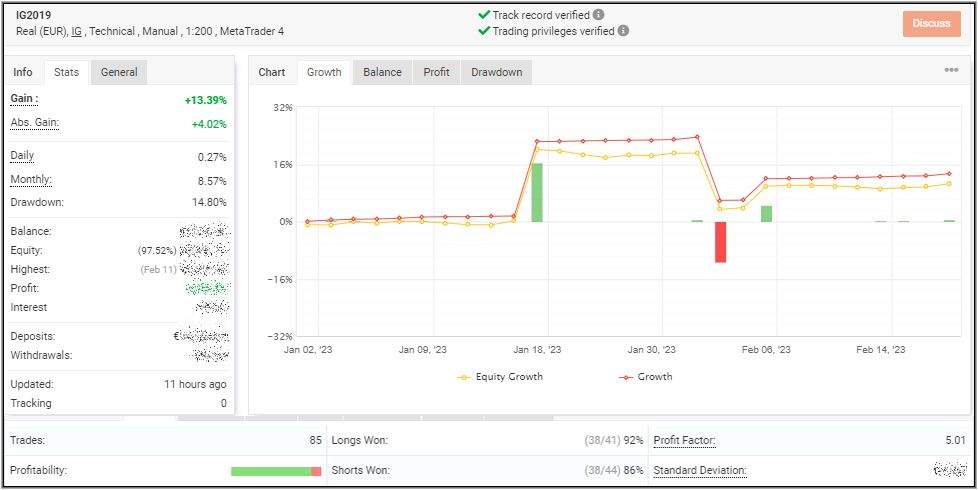Click the underlined Gain label
This screenshot has width=978, height=490.
[24, 99]
